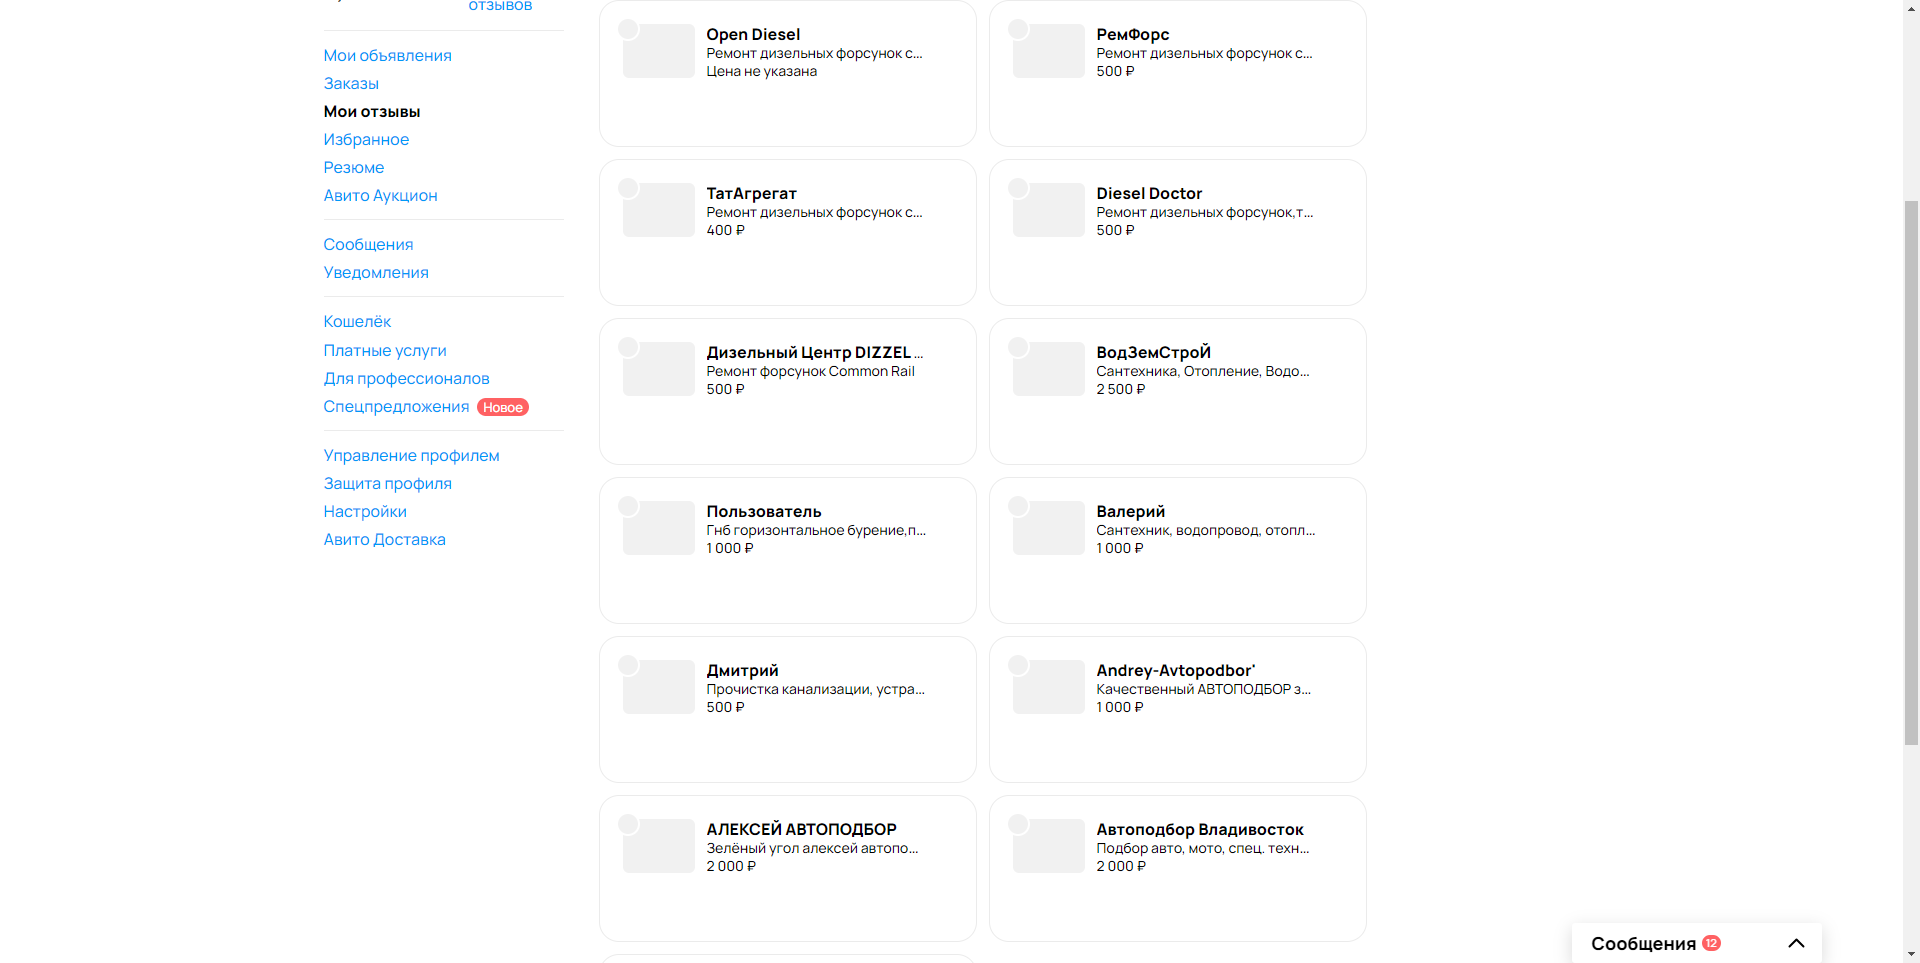Viewport: 1920px width, 963px height.
Task: Open Автоподбор Владивосток listing title
Action: pos(1200,829)
